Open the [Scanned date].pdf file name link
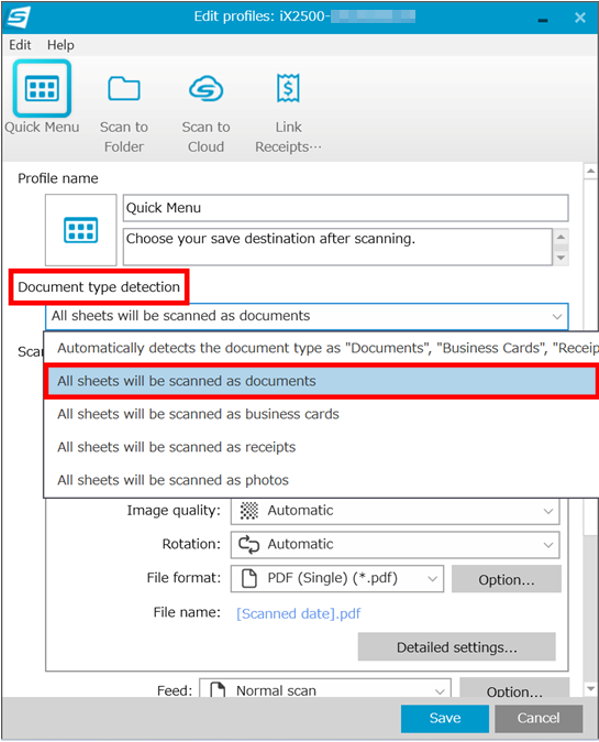This screenshot has width=599, height=742. pos(299,614)
